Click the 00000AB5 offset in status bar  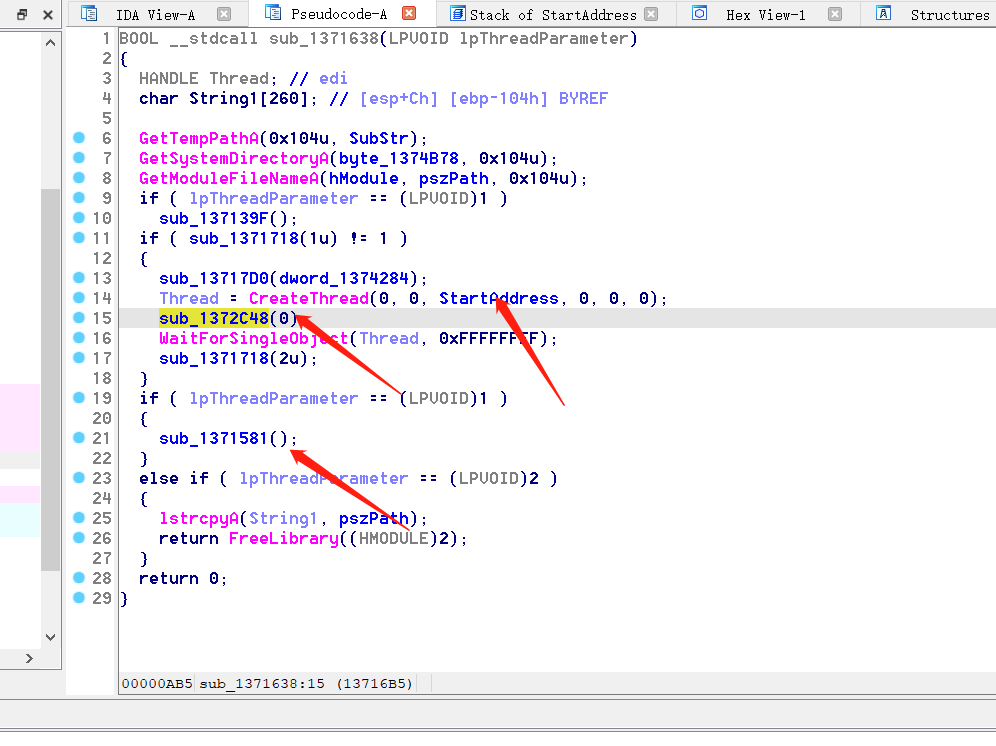click(x=156, y=684)
